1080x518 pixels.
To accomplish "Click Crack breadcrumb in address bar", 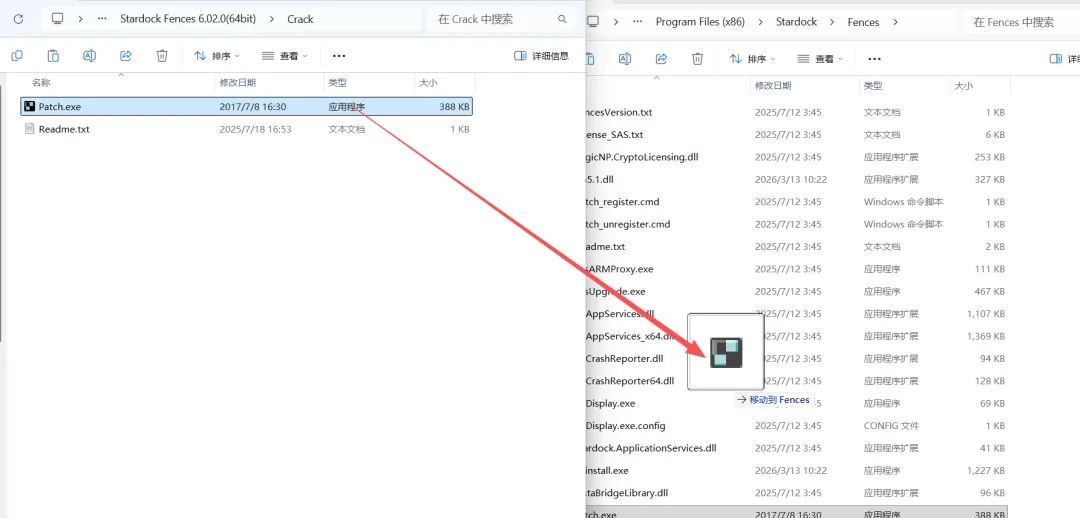I will 300,19.
